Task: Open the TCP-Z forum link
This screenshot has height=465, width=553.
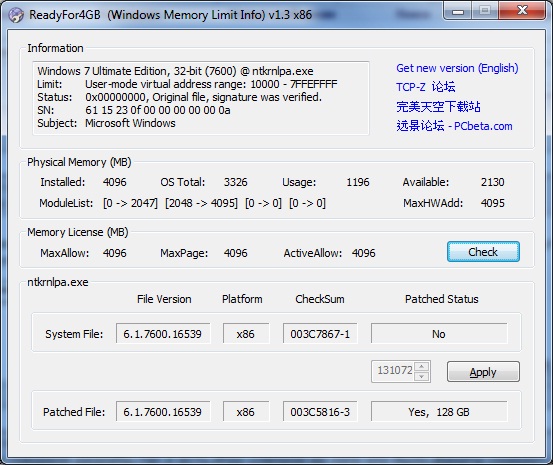Action: tap(425, 87)
